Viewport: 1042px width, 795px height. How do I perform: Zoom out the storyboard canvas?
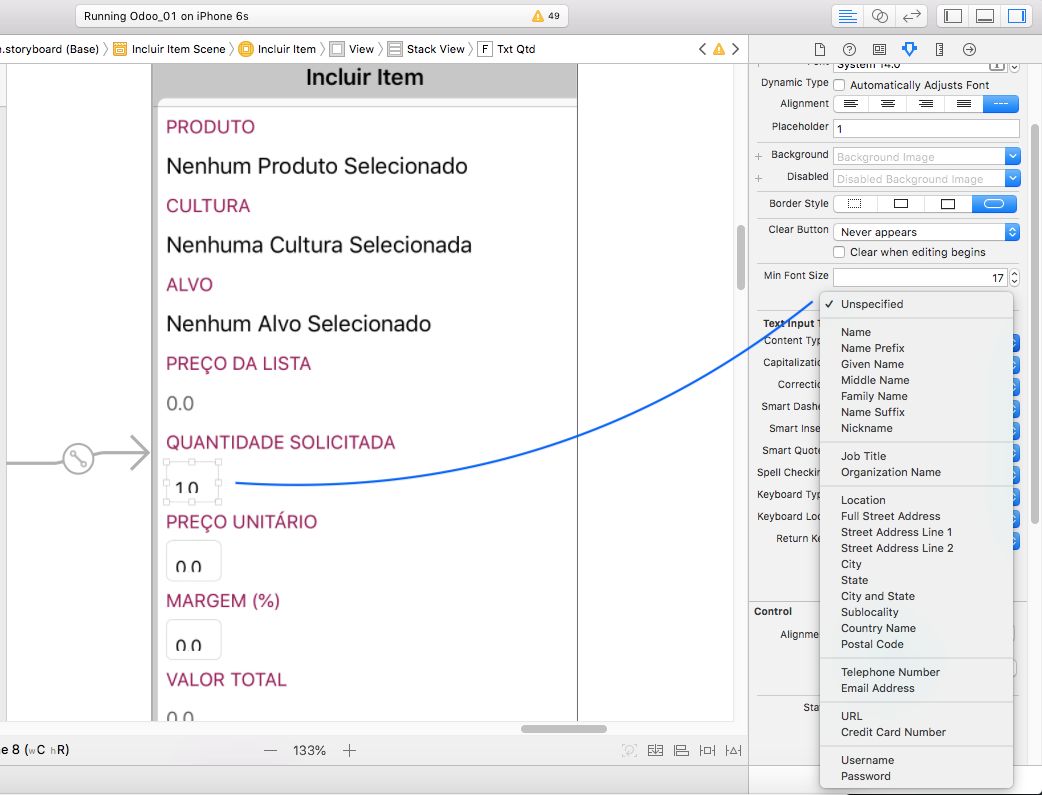(270, 750)
